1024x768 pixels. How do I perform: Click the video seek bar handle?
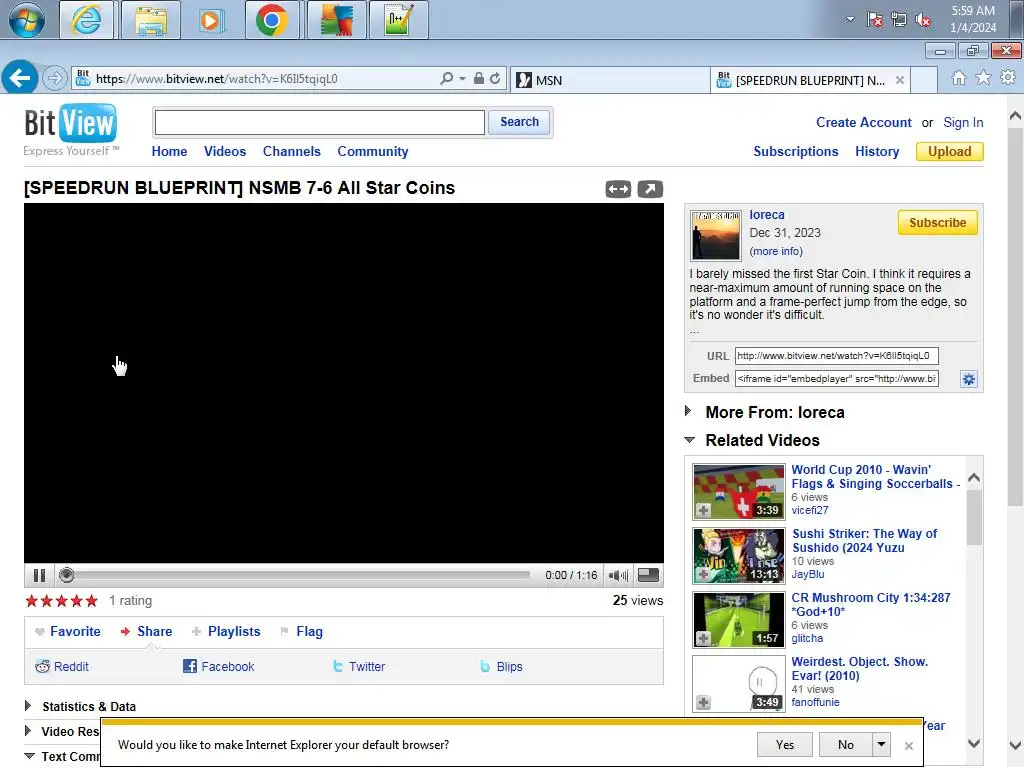coord(66,575)
